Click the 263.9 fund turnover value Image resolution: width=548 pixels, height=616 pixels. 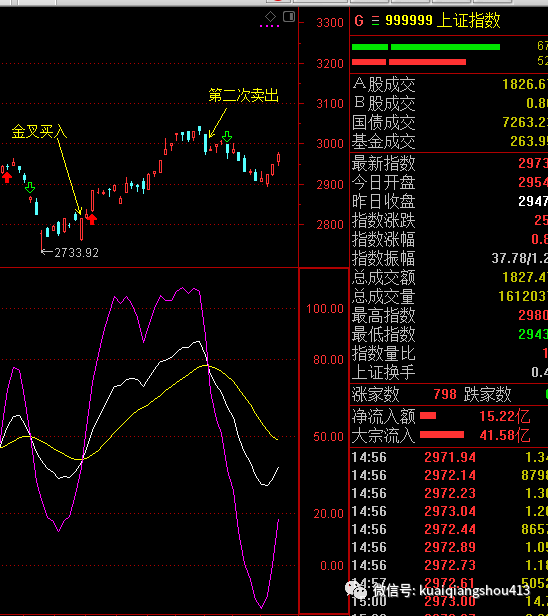tap(529, 141)
